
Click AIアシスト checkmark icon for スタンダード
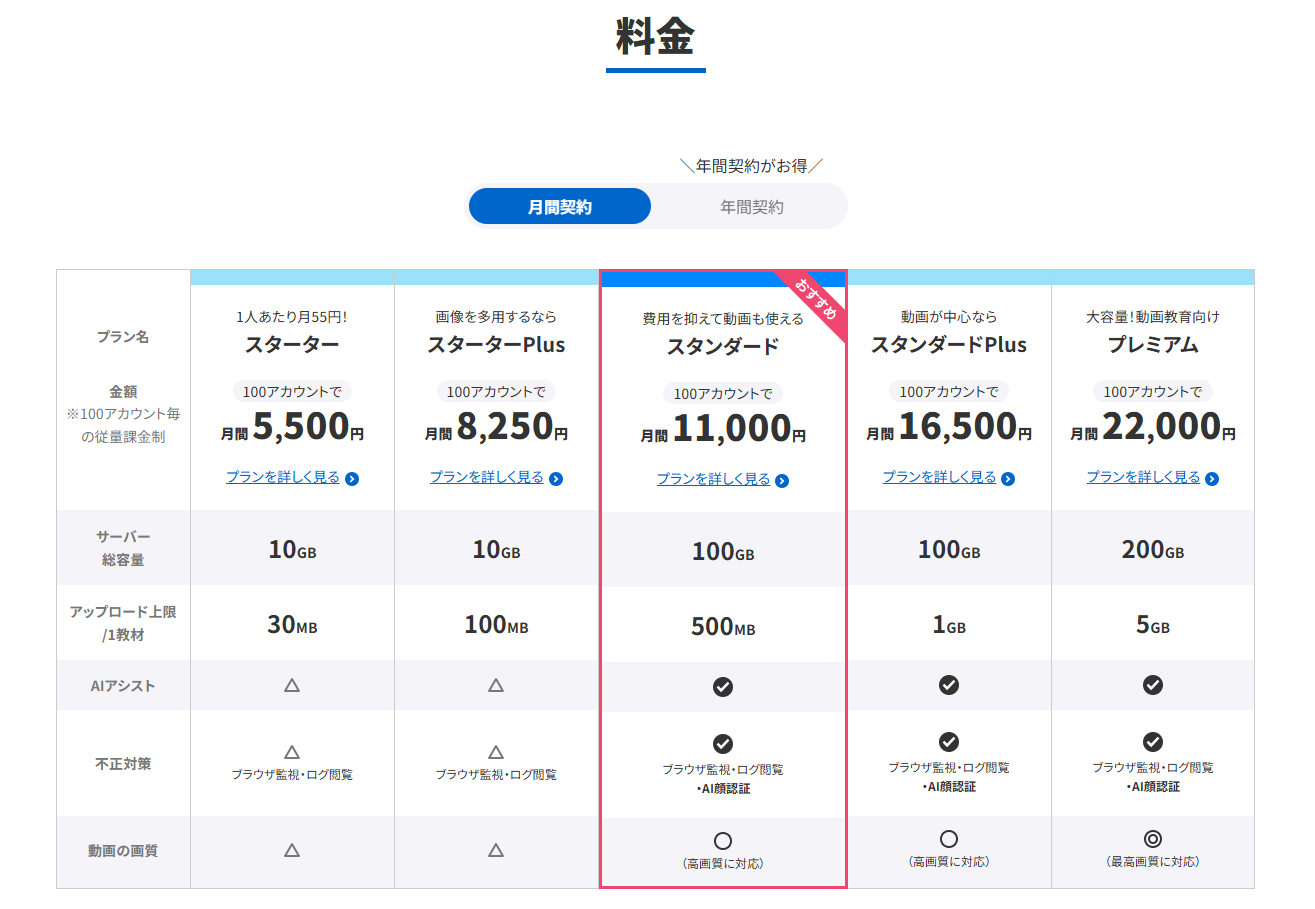click(x=723, y=687)
